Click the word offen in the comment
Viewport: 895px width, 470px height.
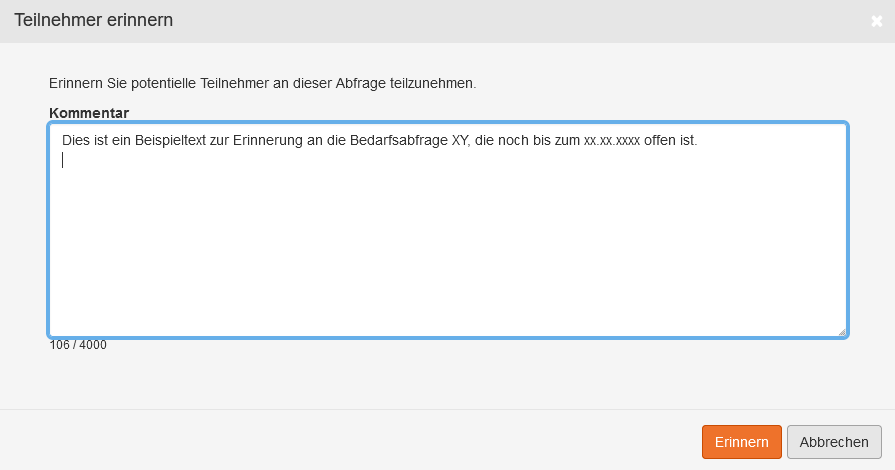(659, 141)
